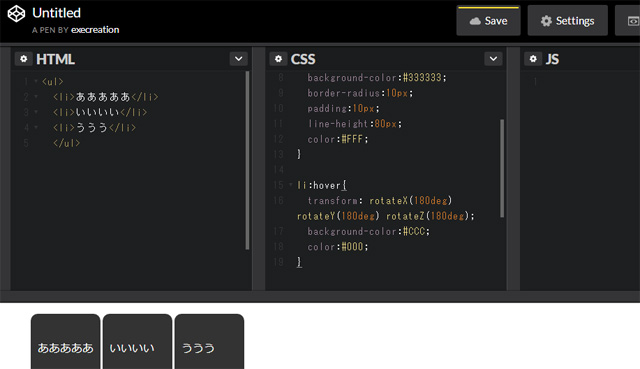Click background-color:#CCC CSS line
The height and width of the screenshot is (369, 640).
(369, 231)
